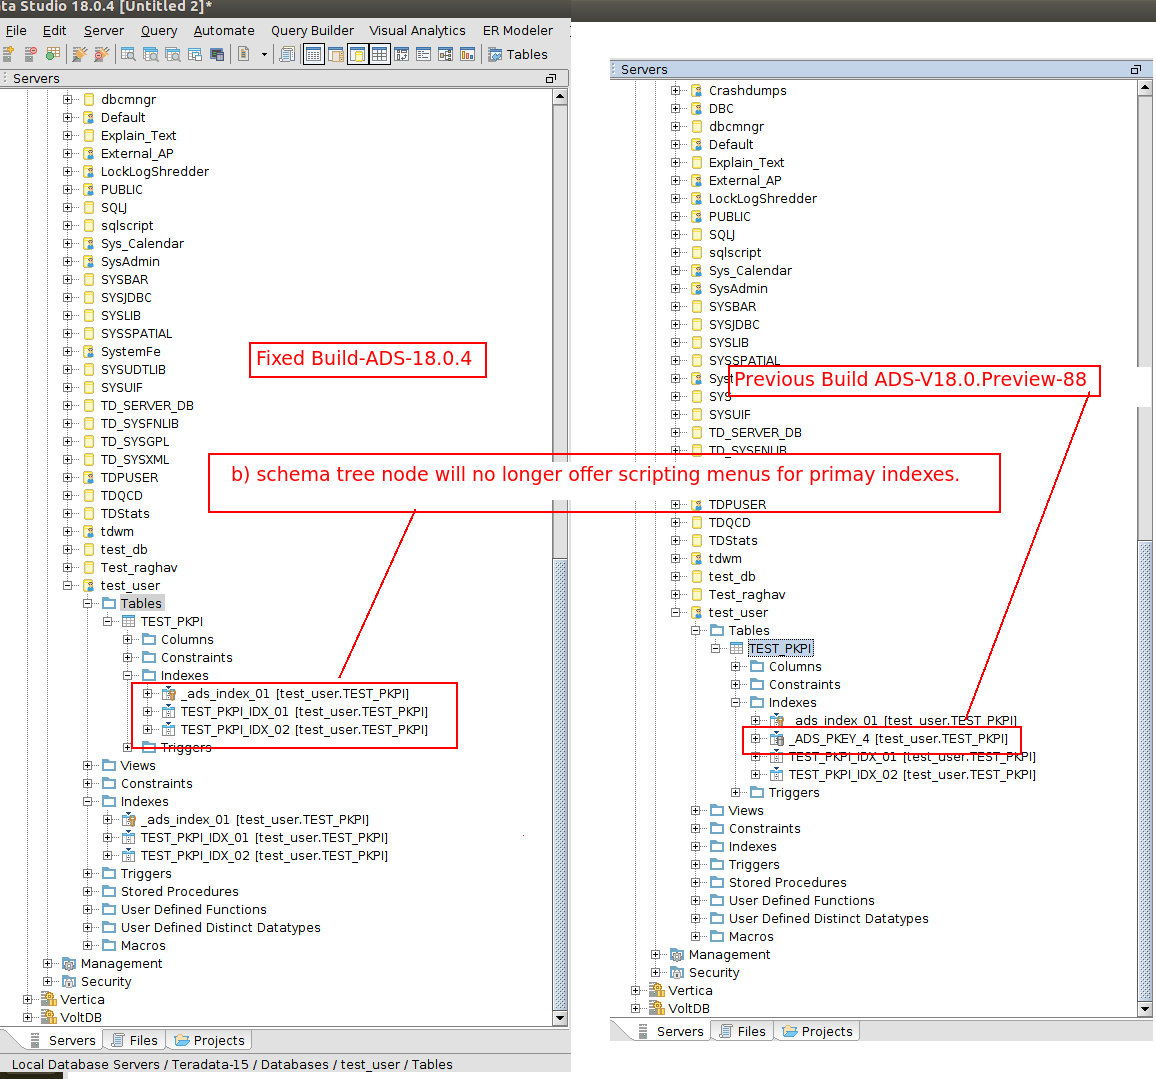Select the LockLogShredder database in left tree
1156x1079 pixels.
tap(155, 171)
